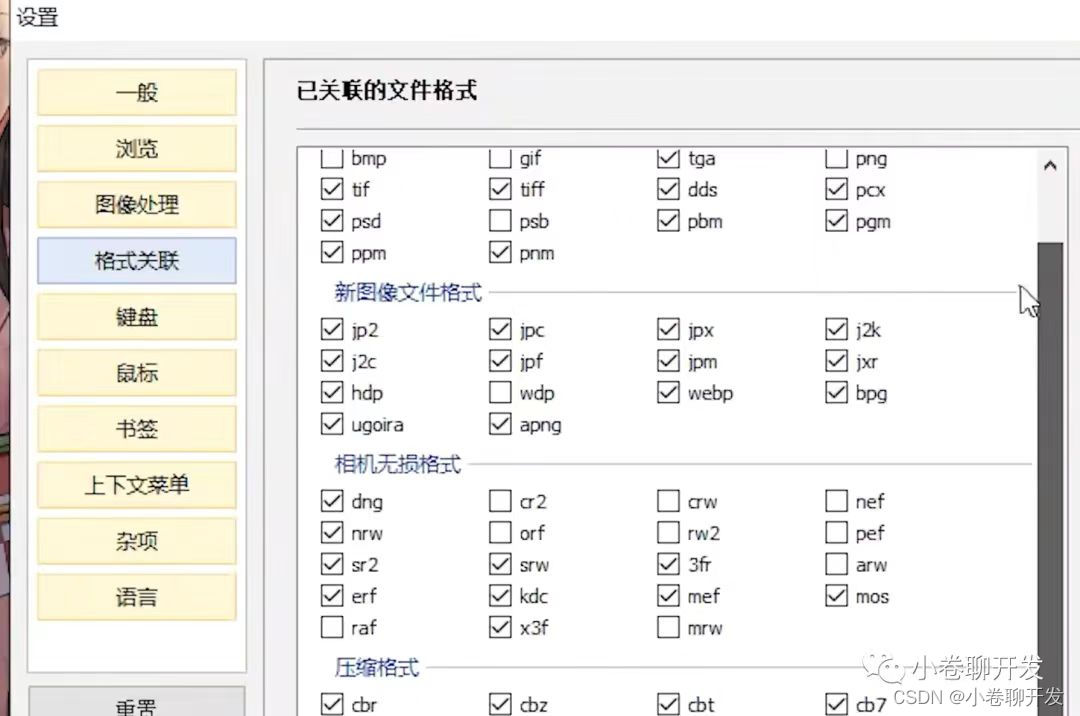Click the 重置 button

136,704
